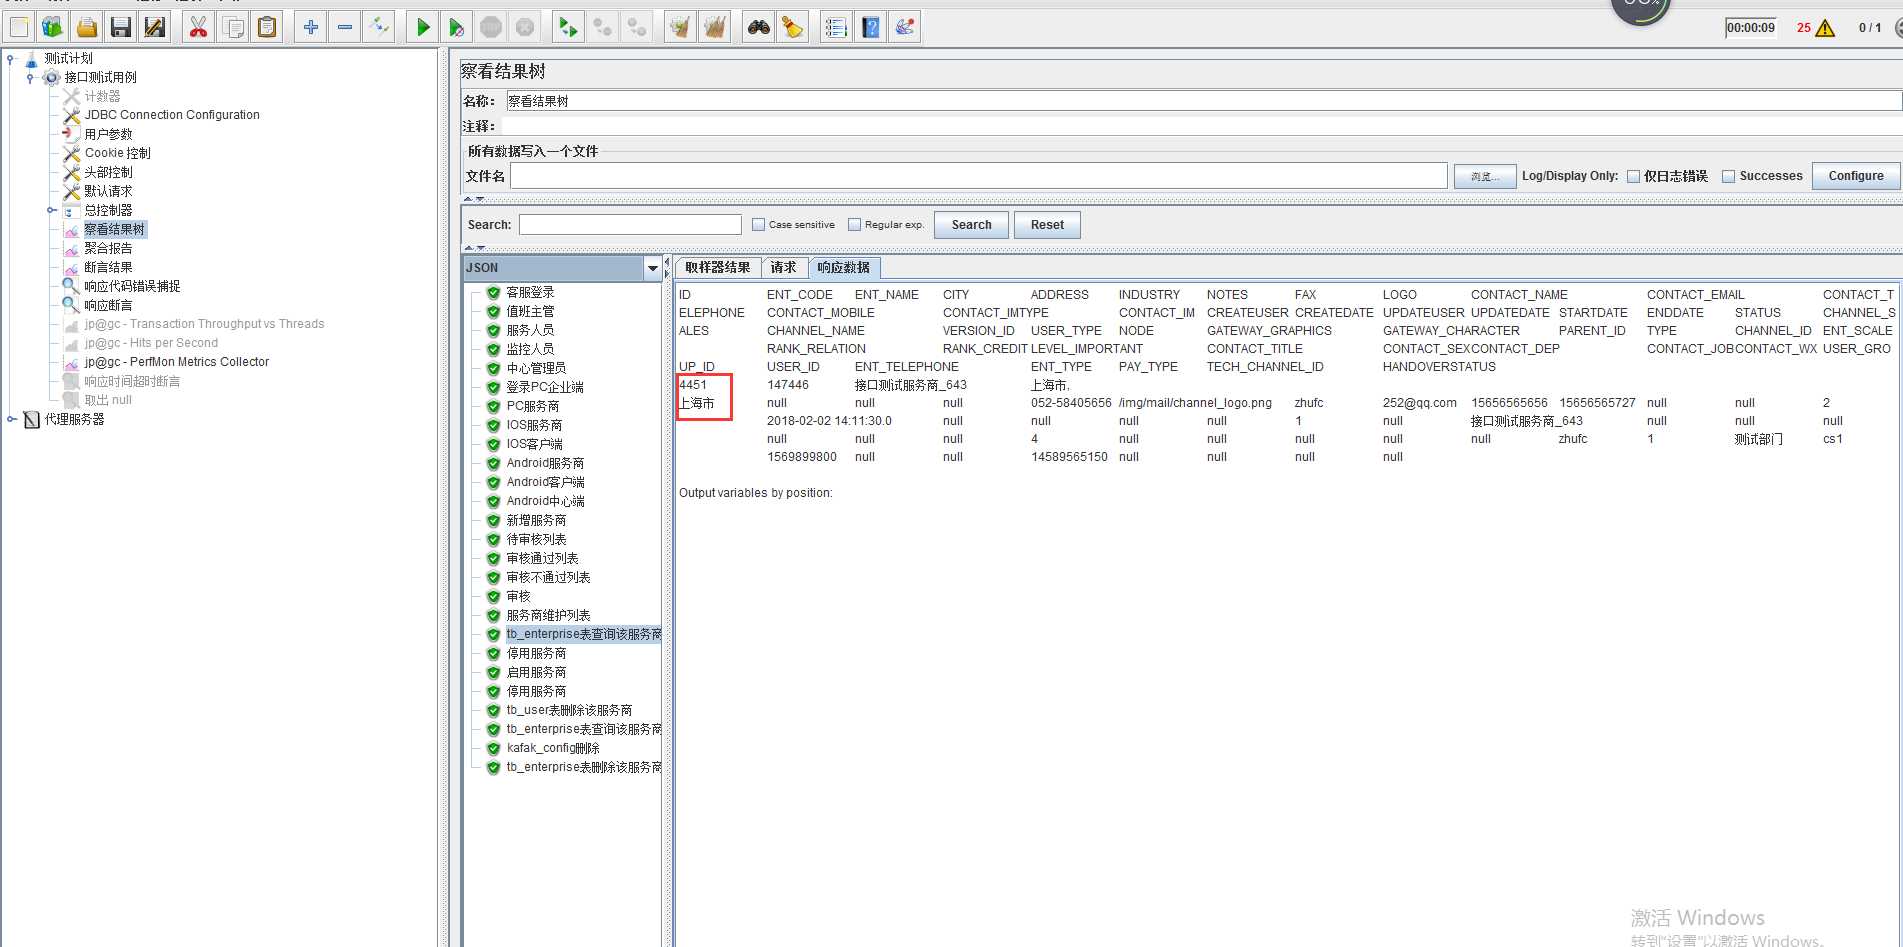Screen dimensions: 1903x947
Task: Expand the 总控制器 tree node
Action: pos(51,210)
